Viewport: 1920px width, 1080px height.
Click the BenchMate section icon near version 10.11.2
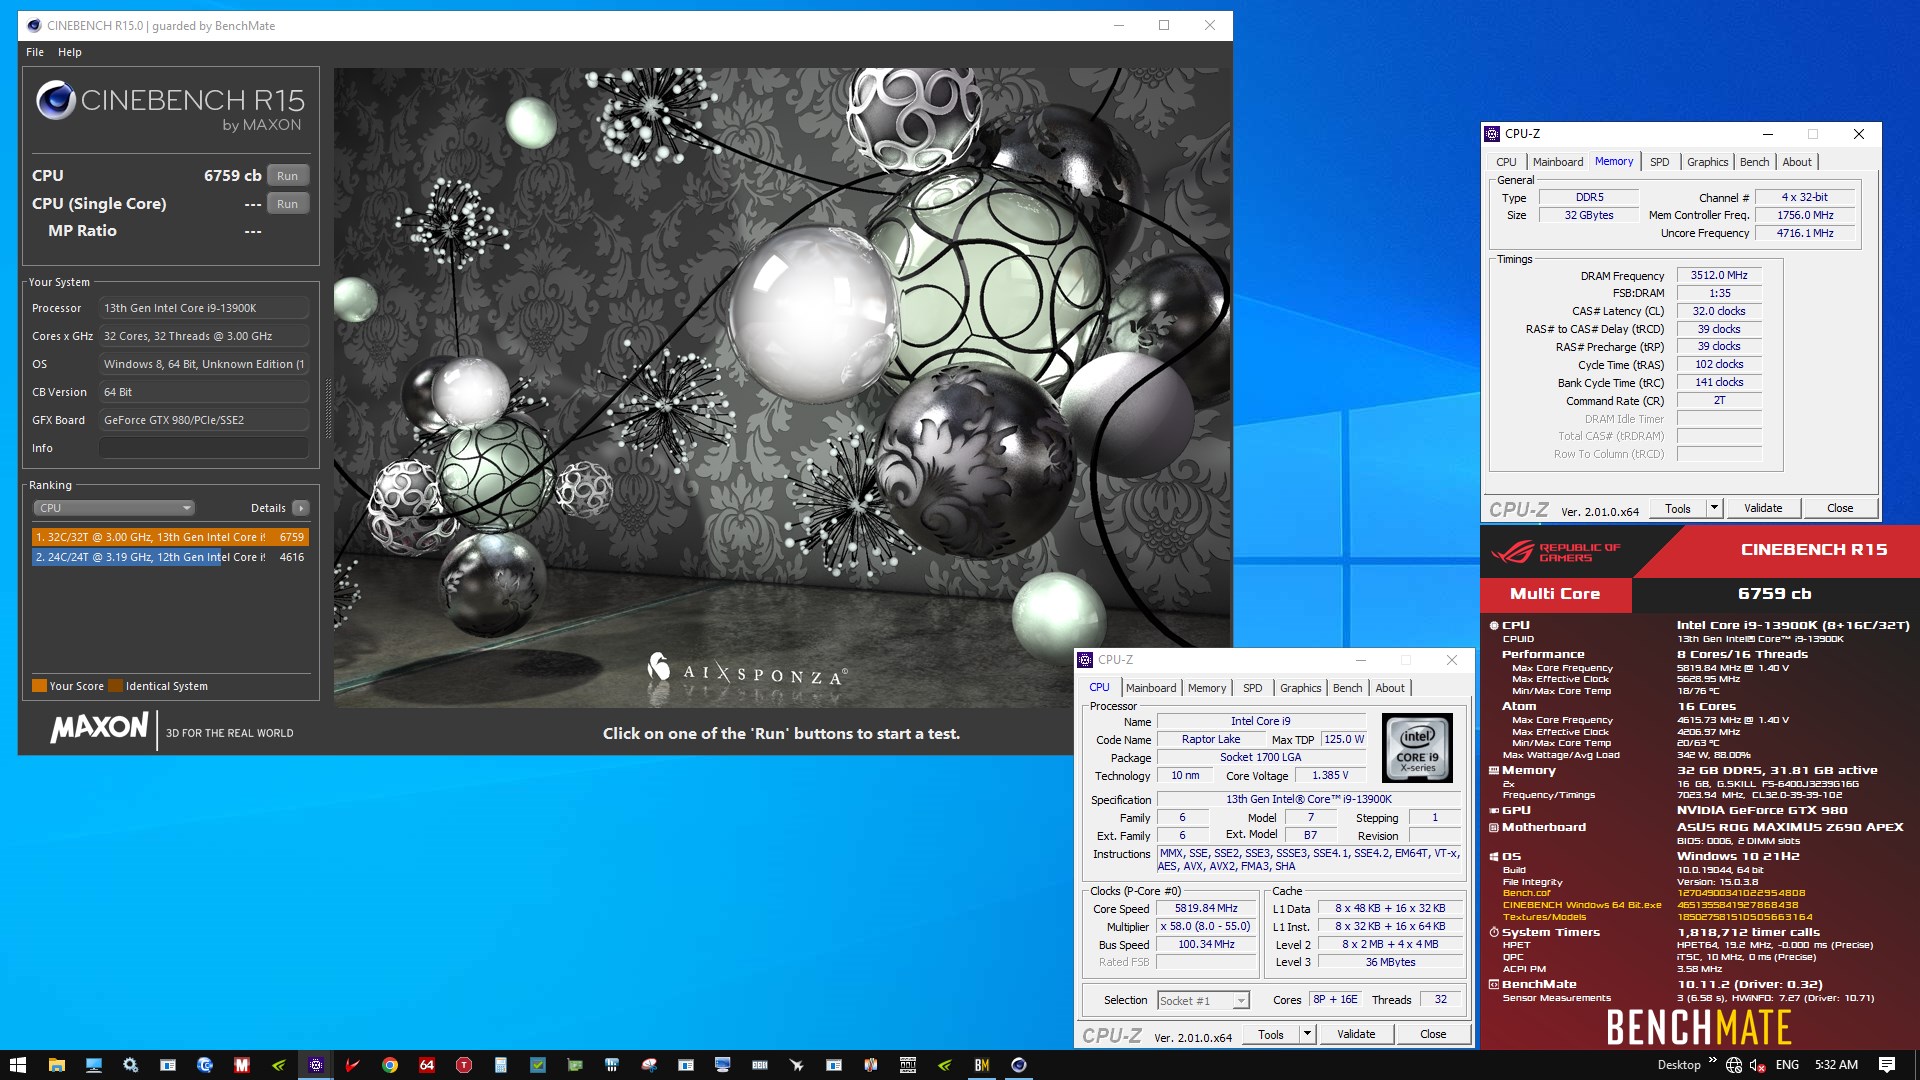[x=1494, y=984]
